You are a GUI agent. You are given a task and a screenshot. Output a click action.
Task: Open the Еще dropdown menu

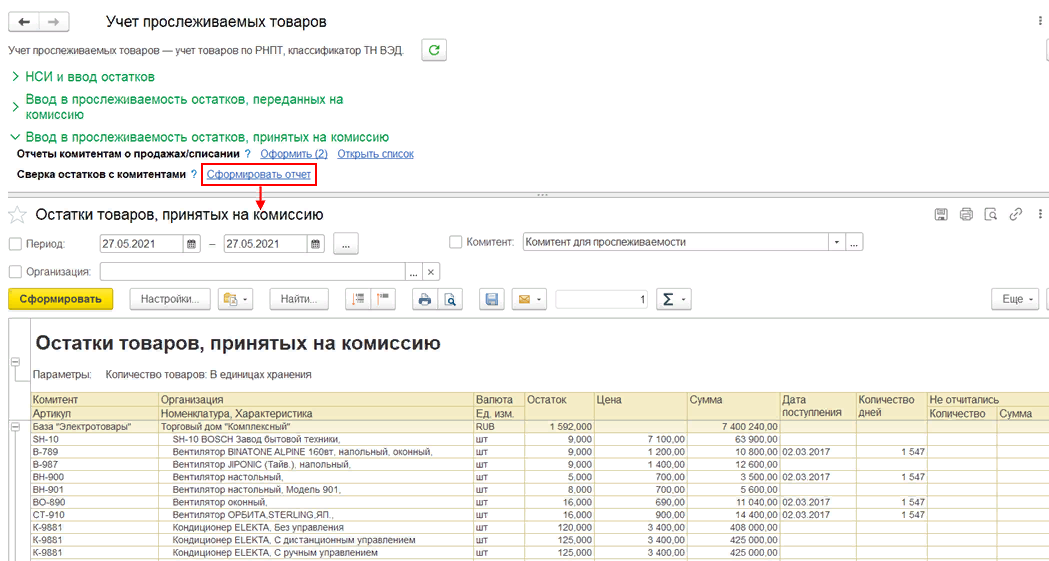click(1017, 299)
